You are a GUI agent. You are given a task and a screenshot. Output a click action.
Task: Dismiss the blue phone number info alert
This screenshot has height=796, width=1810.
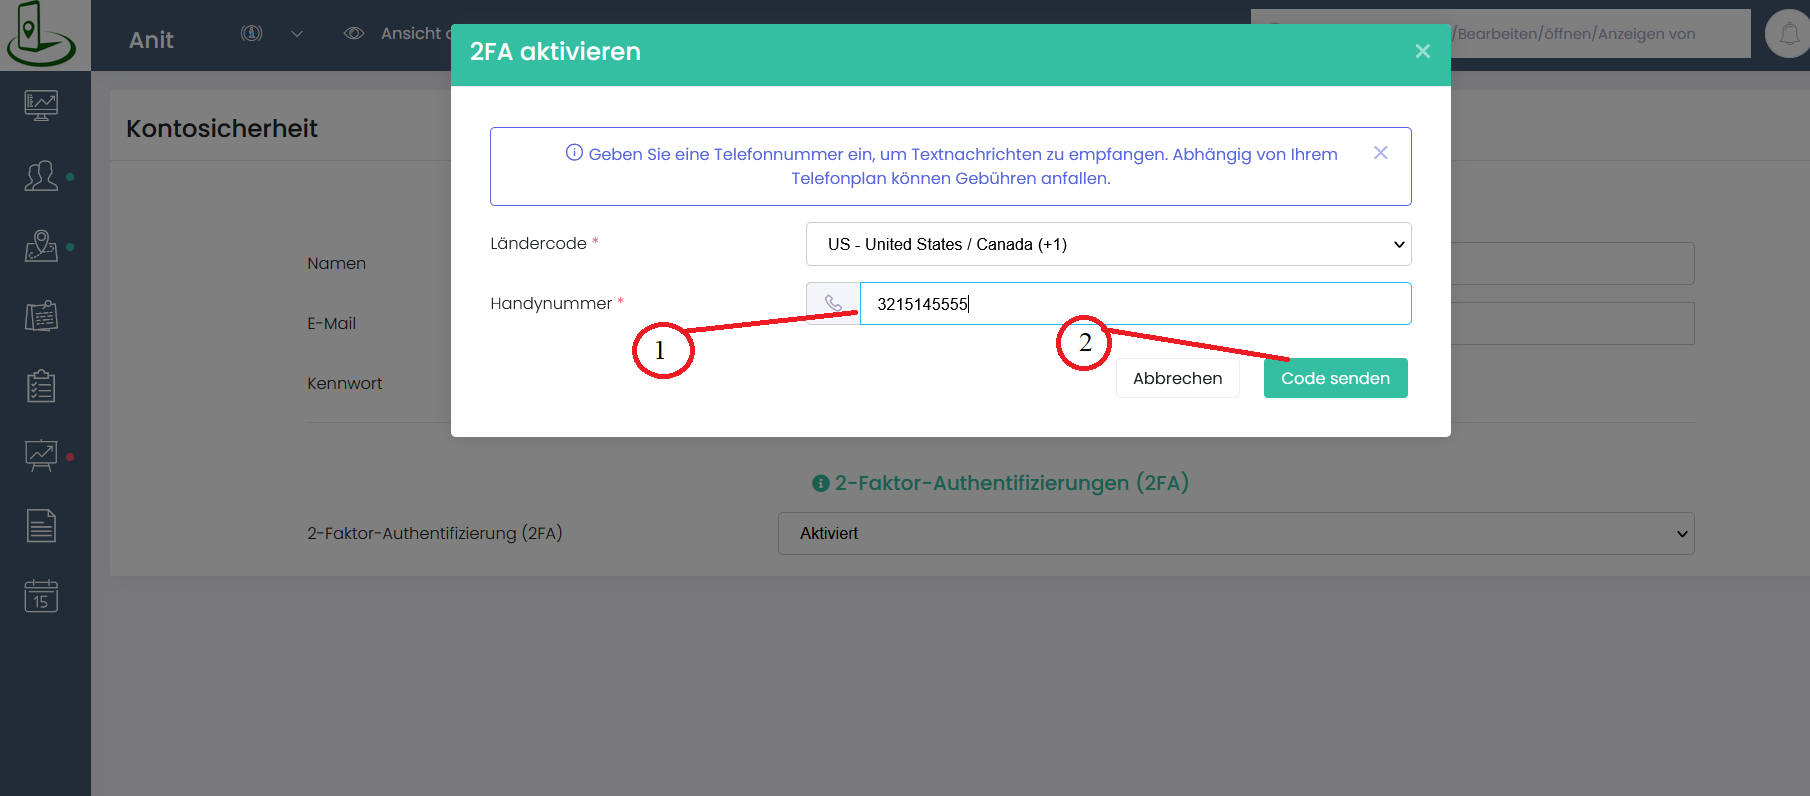pos(1380,153)
